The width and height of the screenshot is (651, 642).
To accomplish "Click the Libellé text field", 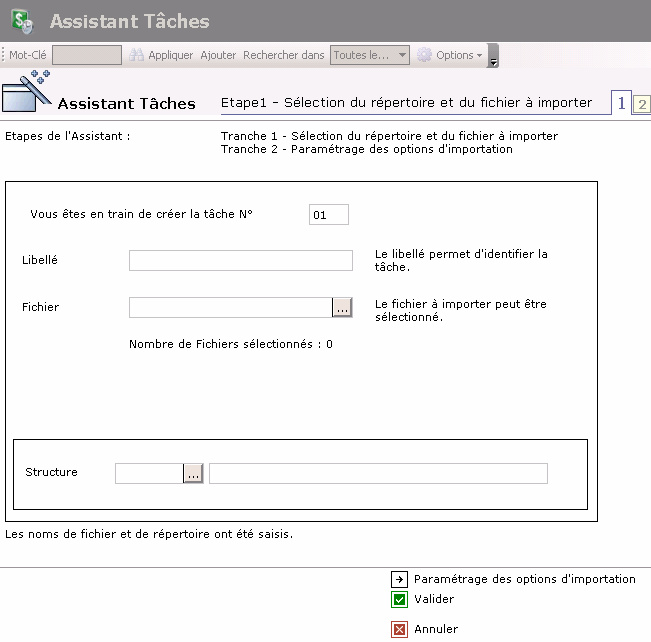I will pyautogui.click(x=240, y=261).
